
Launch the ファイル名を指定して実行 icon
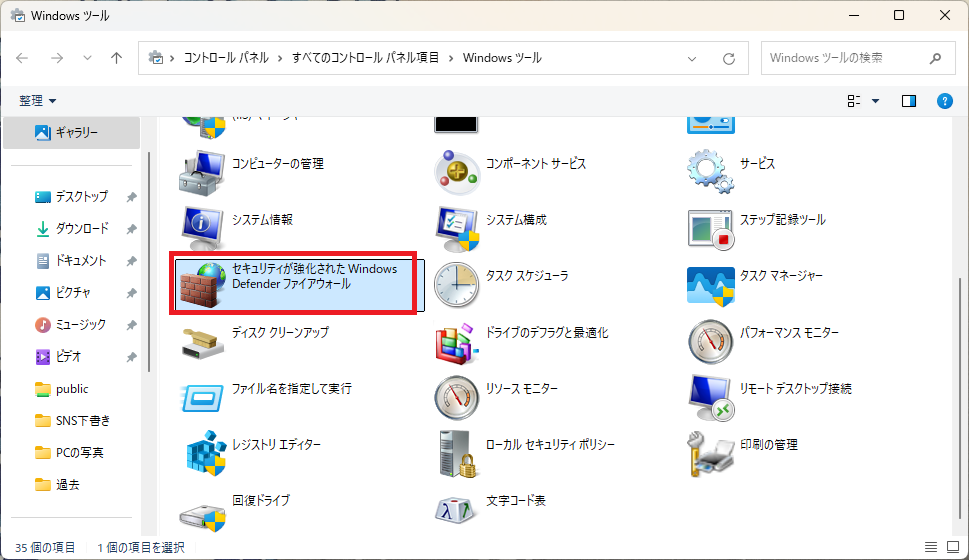[202, 397]
